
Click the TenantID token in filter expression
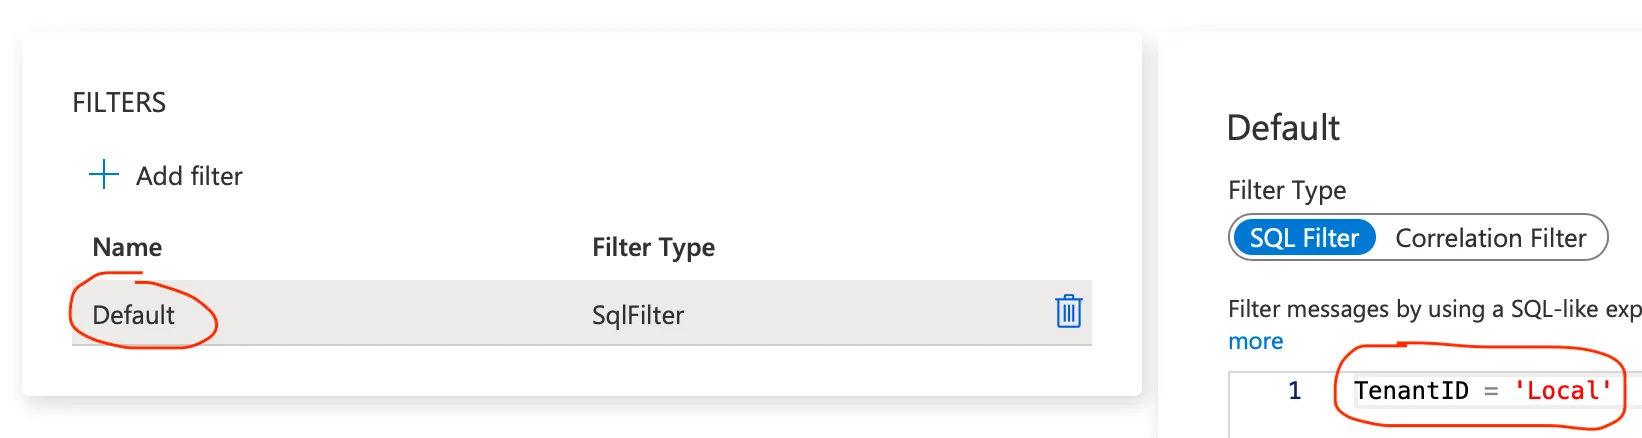[x=1411, y=391]
